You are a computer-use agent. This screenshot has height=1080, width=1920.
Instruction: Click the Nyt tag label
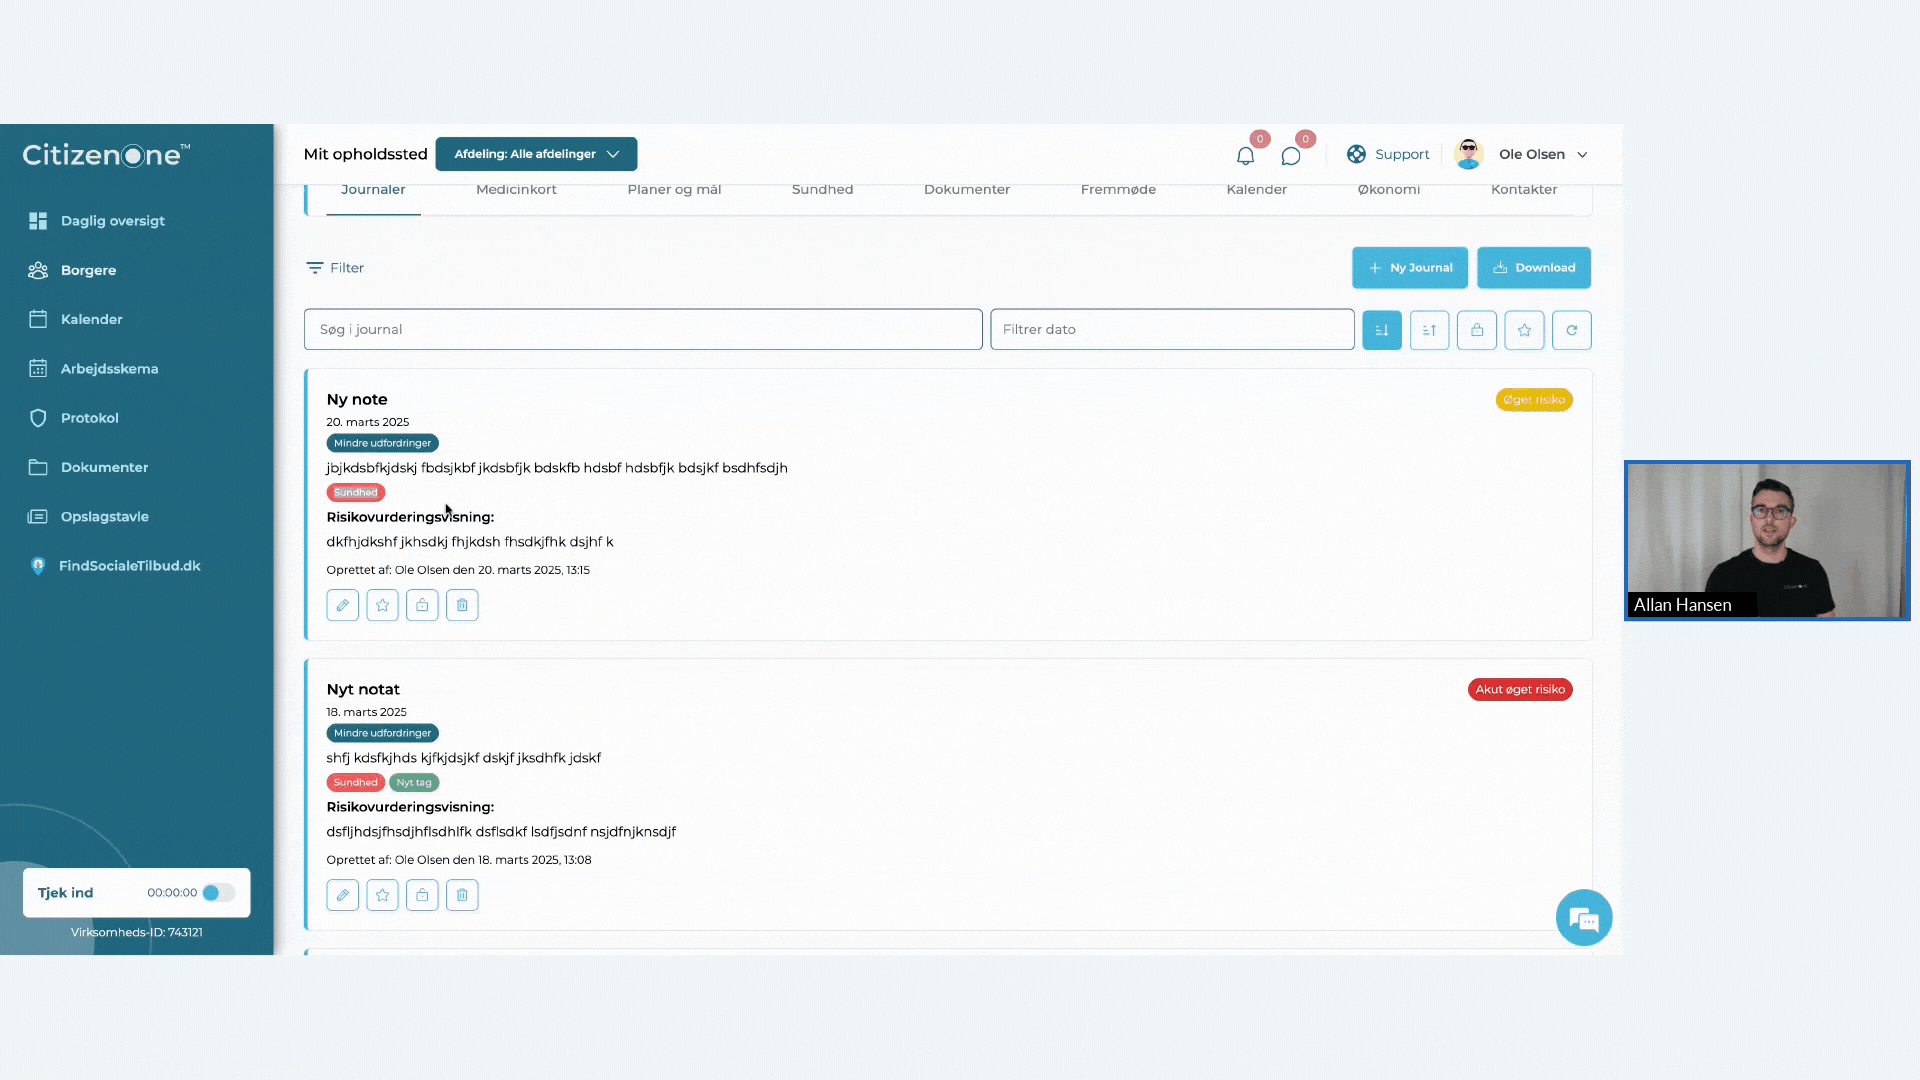pos(413,783)
